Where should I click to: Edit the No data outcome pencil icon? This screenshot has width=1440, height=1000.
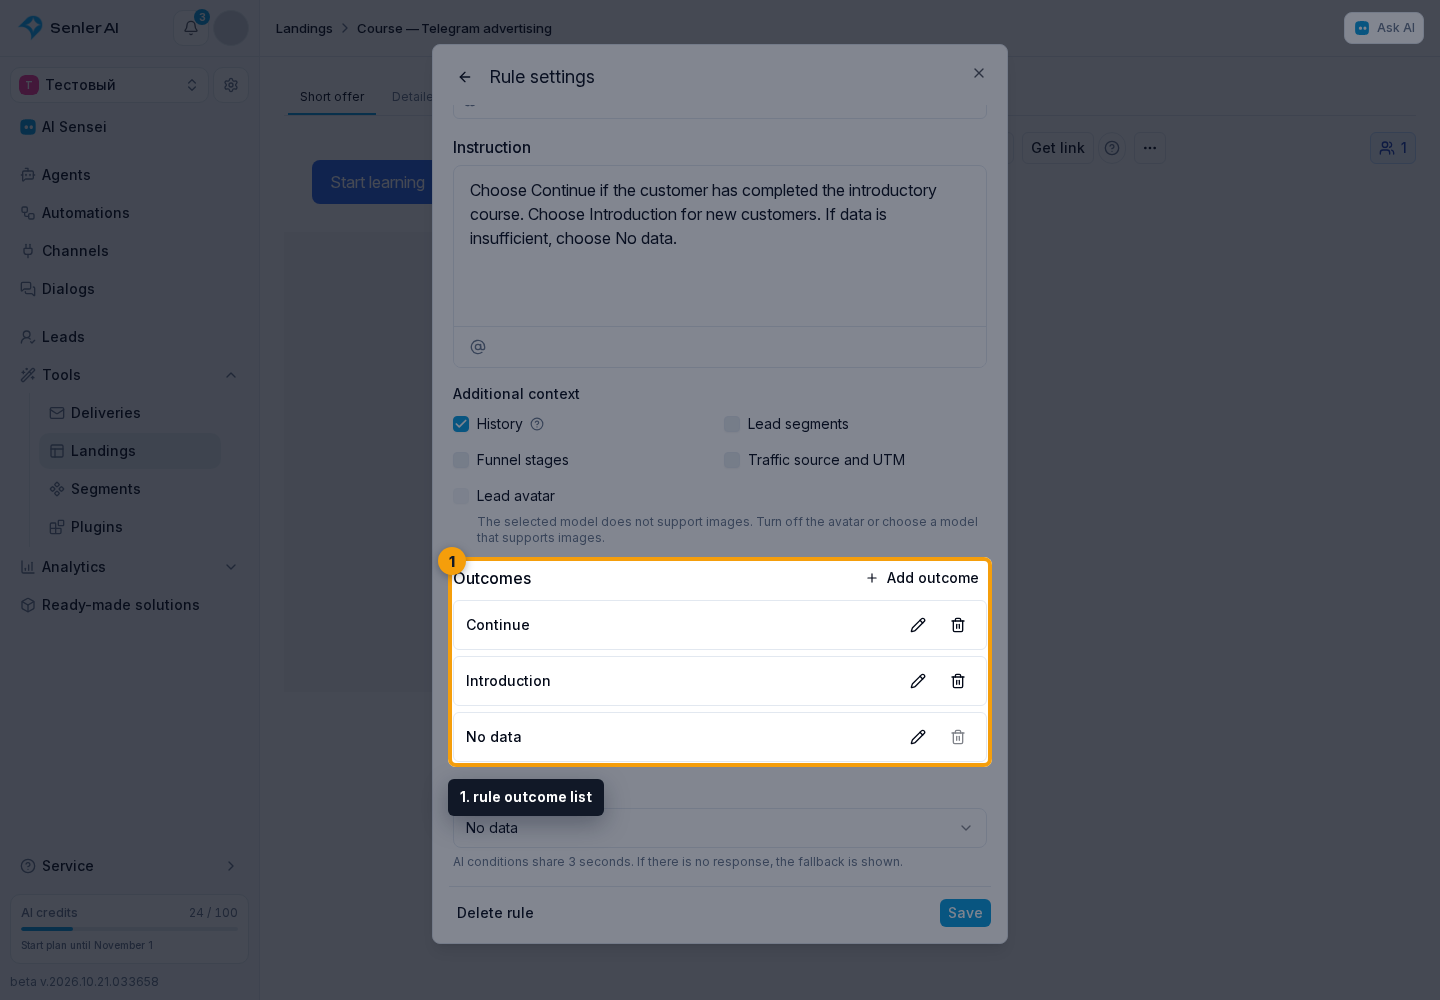pyautogui.click(x=918, y=737)
